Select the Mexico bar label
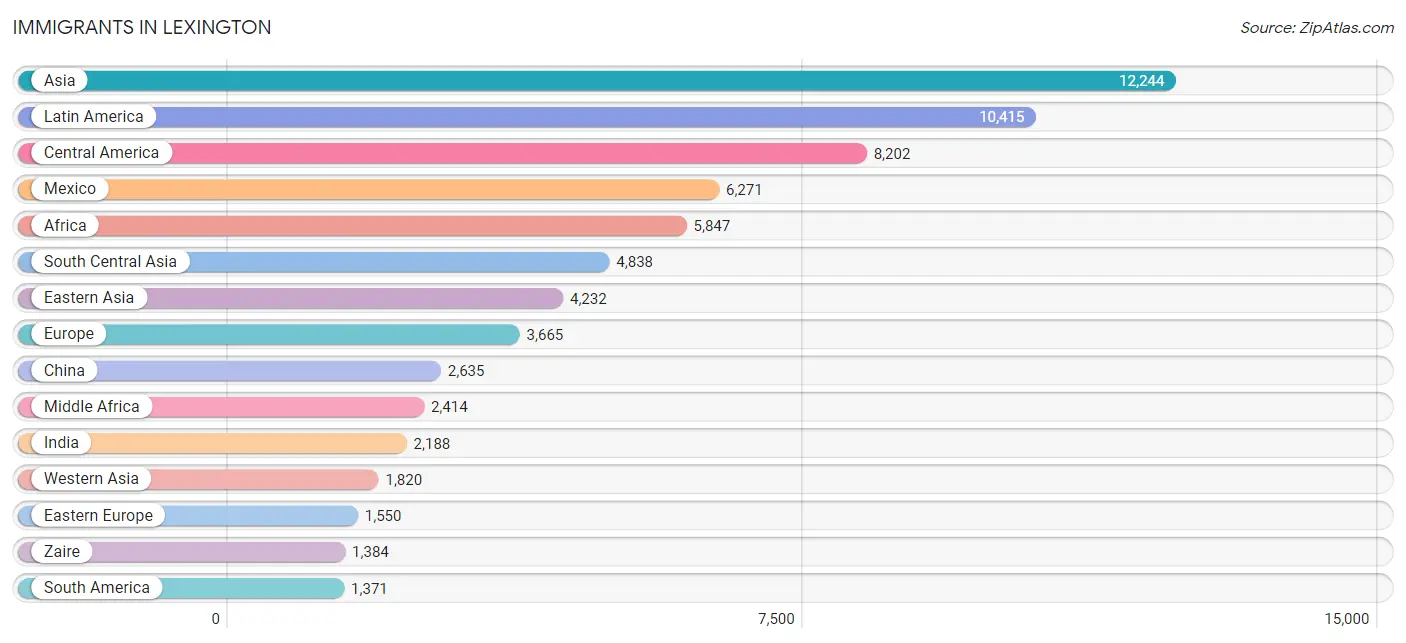 (x=70, y=189)
